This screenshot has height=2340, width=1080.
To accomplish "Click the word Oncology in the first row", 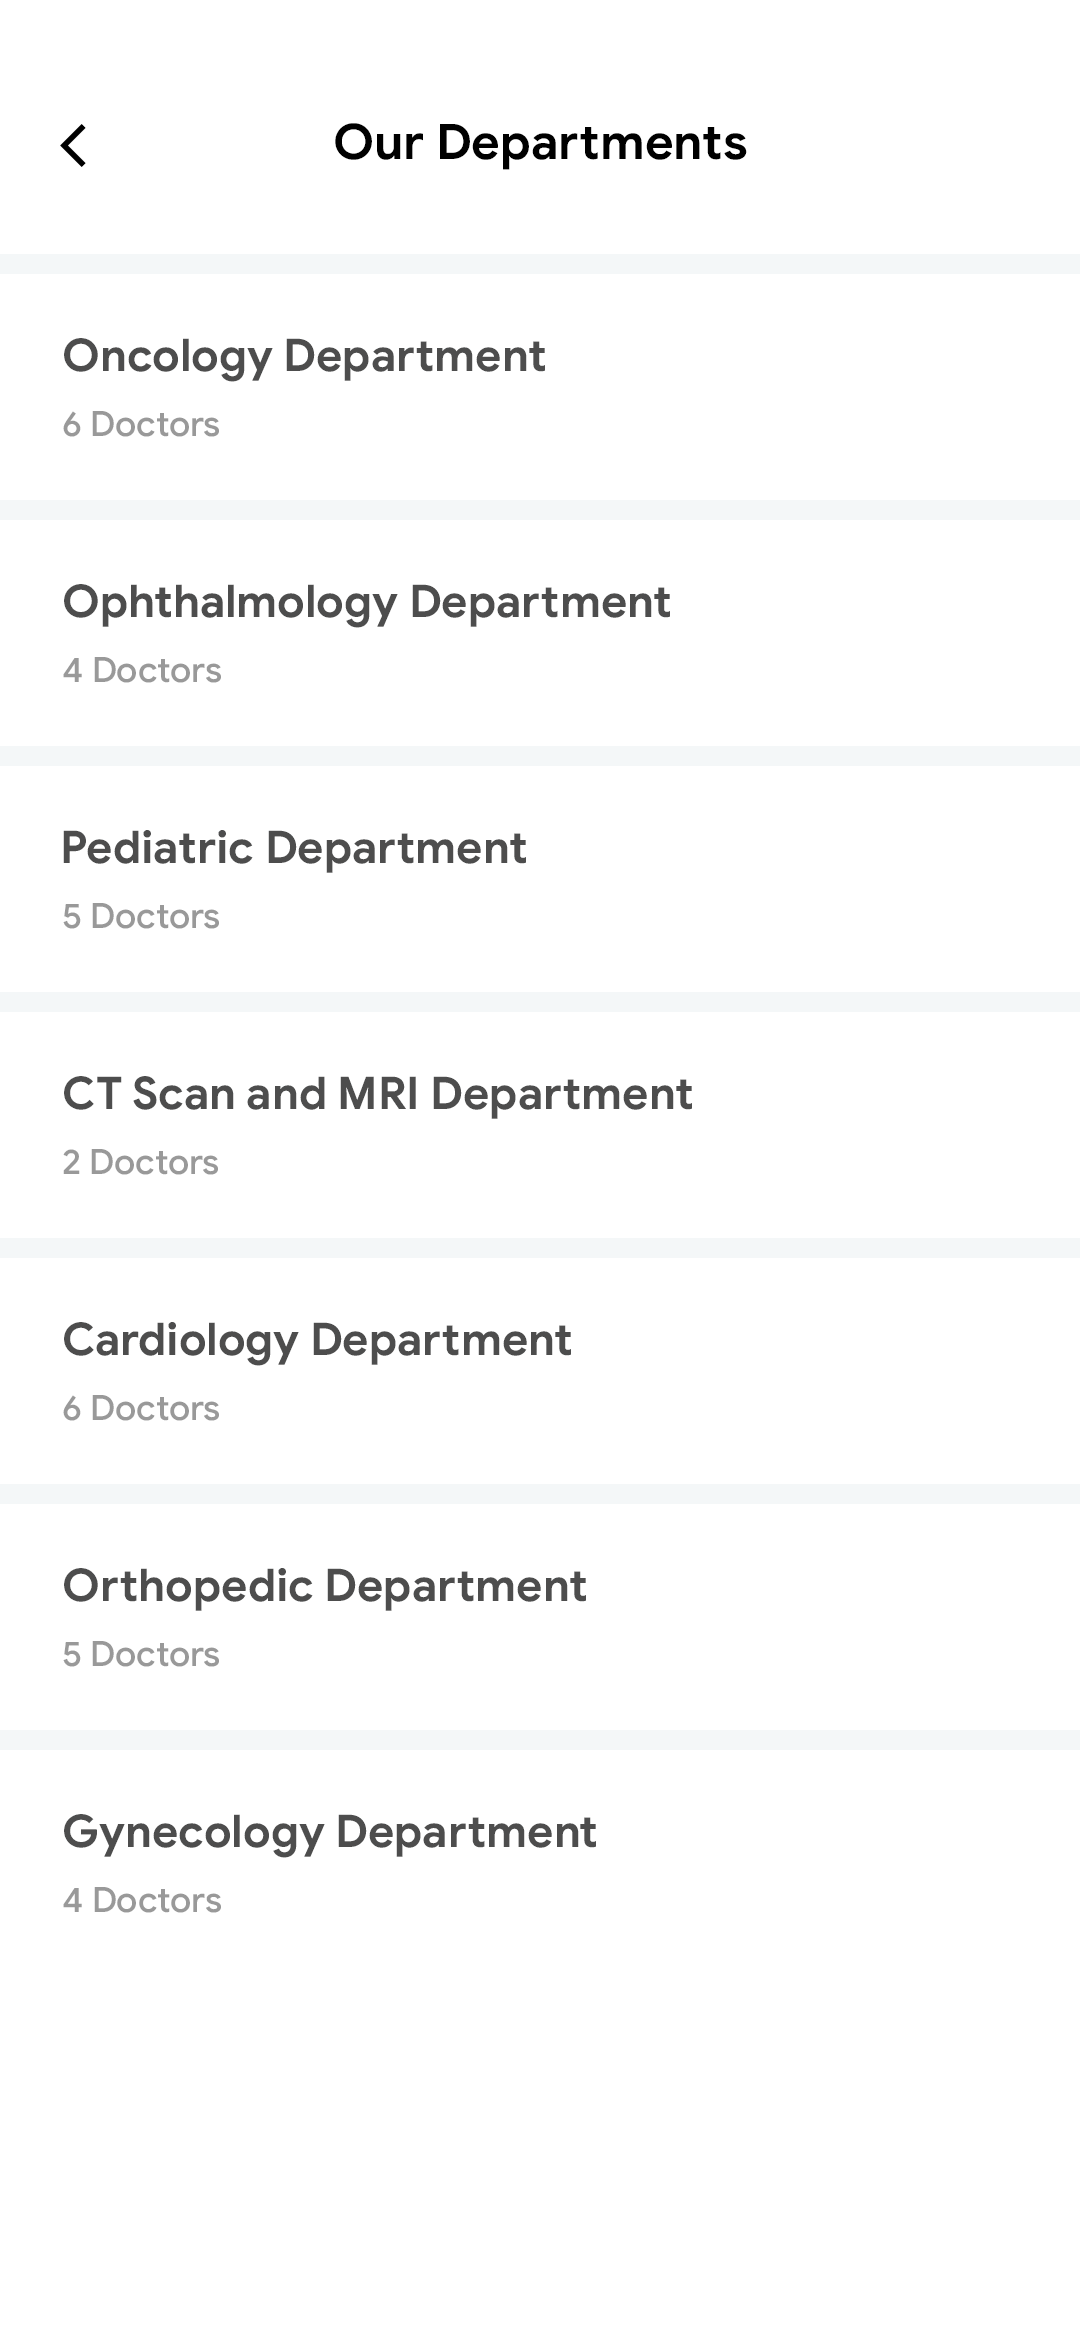I will click(167, 357).
